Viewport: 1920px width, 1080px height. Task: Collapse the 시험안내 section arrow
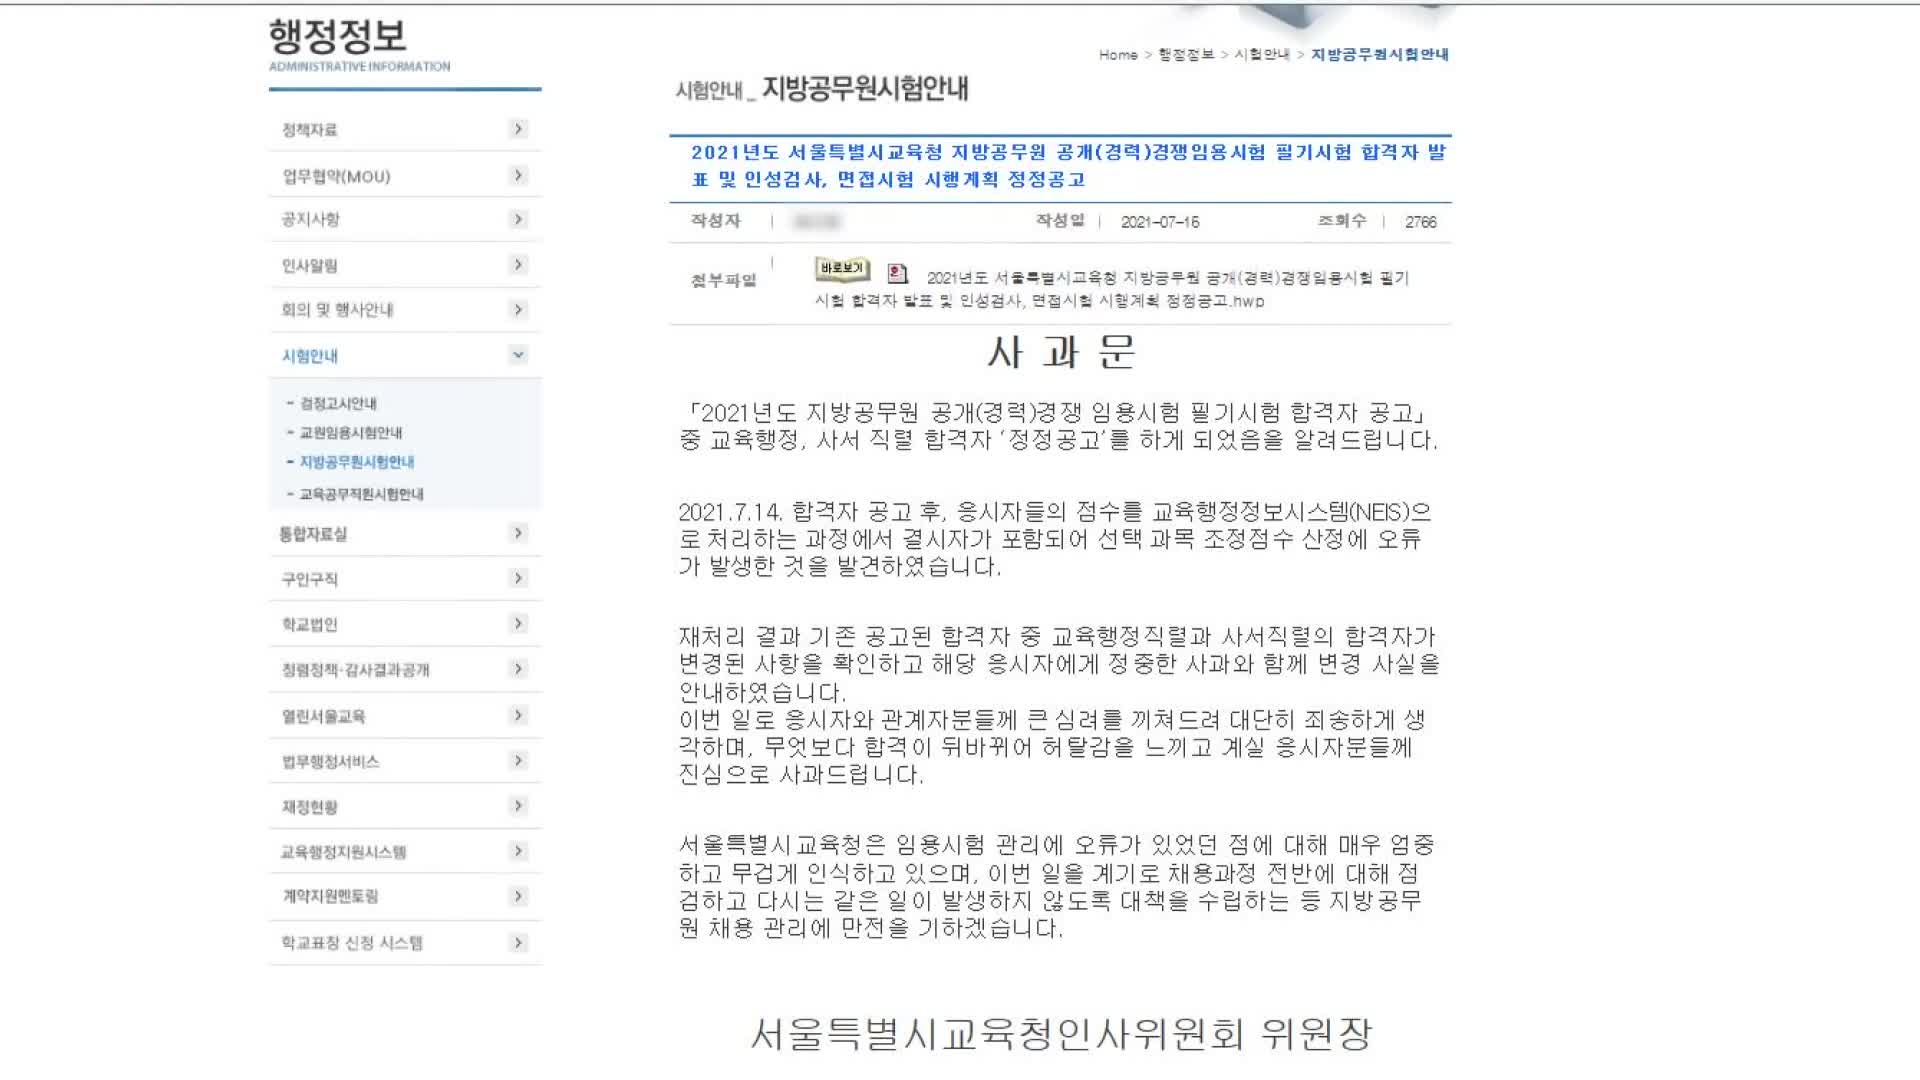click(x=518, y=354)
